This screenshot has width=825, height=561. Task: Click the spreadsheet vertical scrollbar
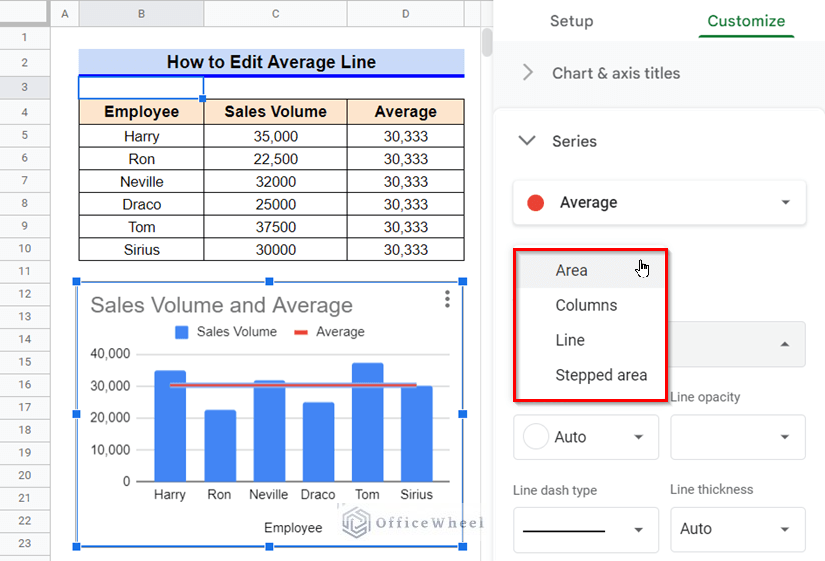tap(487, 42)
